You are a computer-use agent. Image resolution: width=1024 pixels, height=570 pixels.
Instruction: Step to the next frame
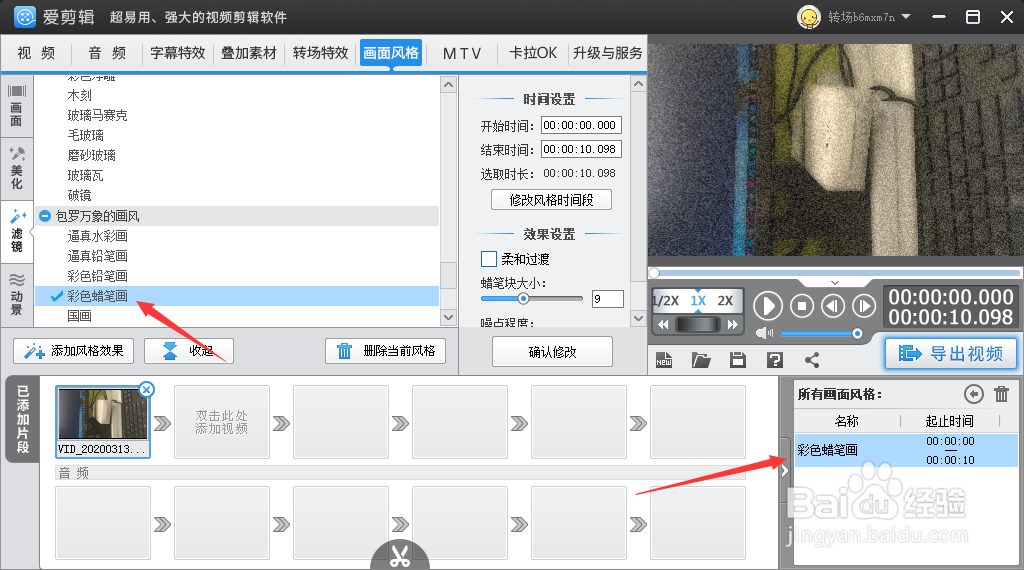pos(863,306)
